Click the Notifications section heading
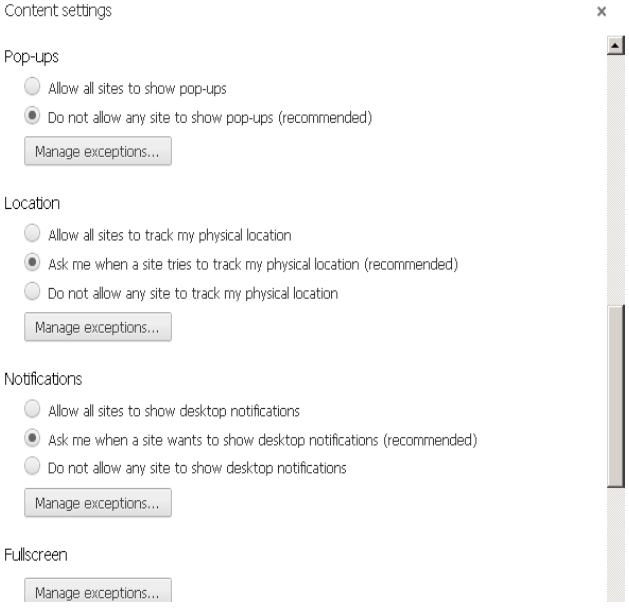The width and height of the screenshot is (629, 614). tap(43, 379)
